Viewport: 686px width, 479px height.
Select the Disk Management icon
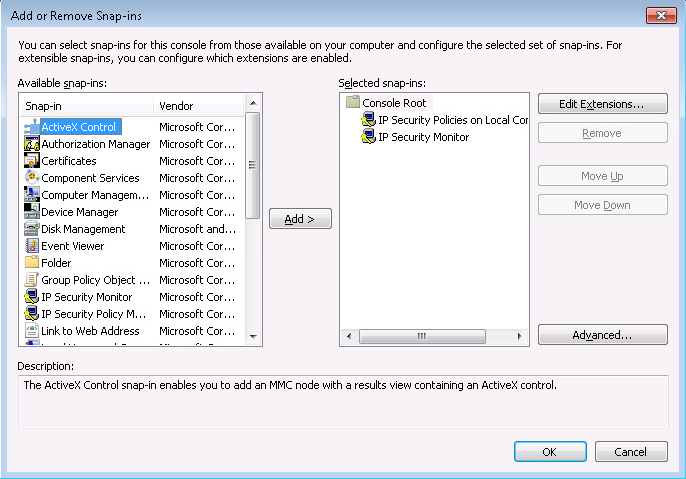[x=31, y=229]
